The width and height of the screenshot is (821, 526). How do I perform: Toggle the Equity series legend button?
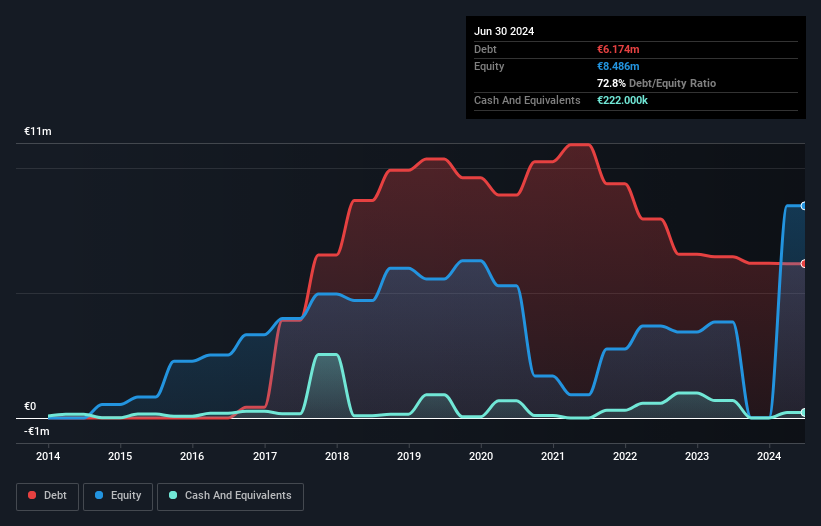tap(118, 496)
